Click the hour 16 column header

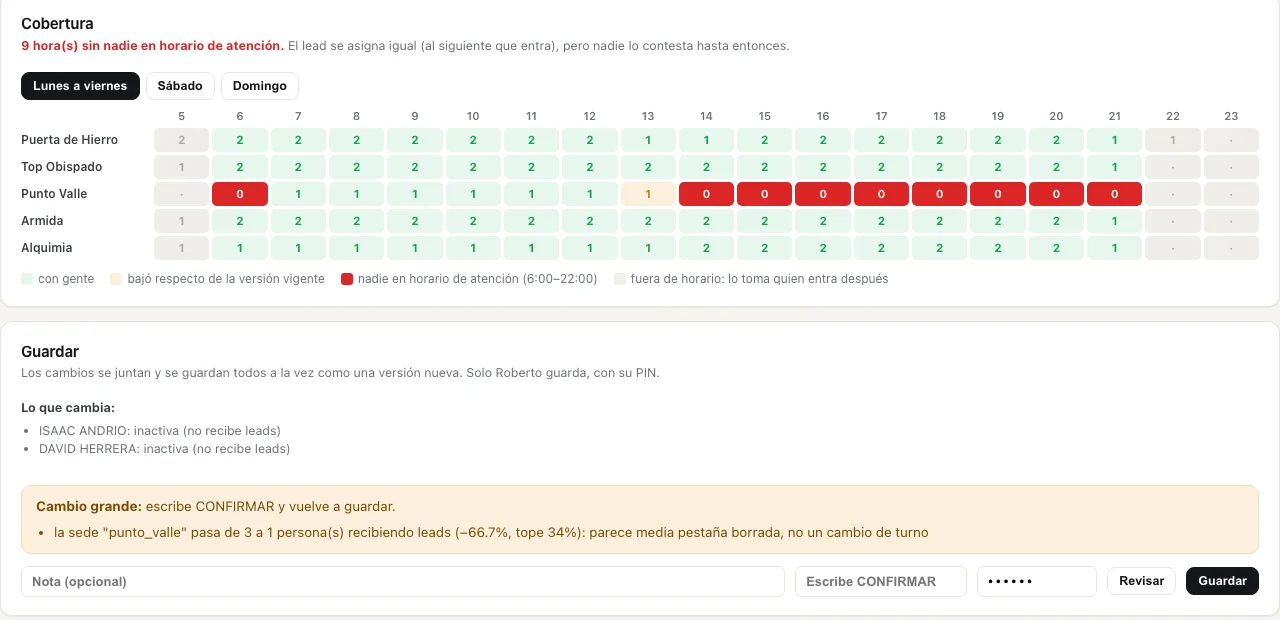823,116
